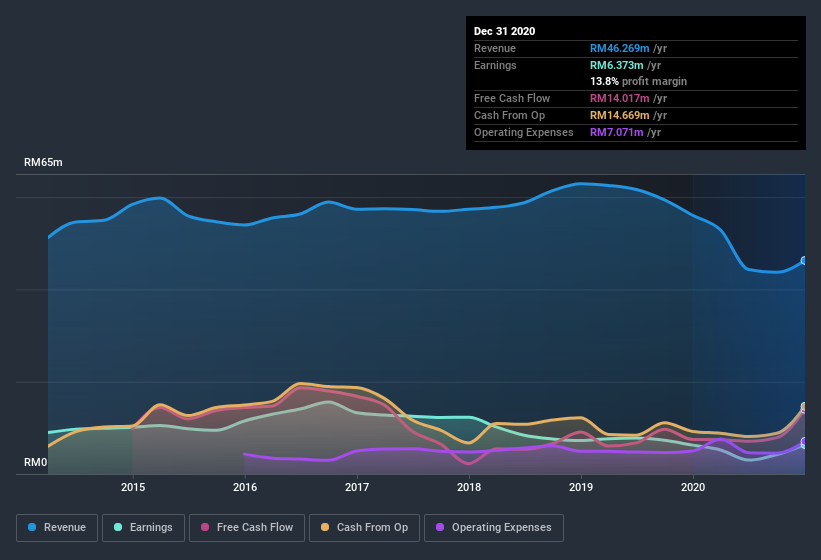Click the 2020 x-axis label
Viewport: 821px width, 560px height.
tap(693, 487)
